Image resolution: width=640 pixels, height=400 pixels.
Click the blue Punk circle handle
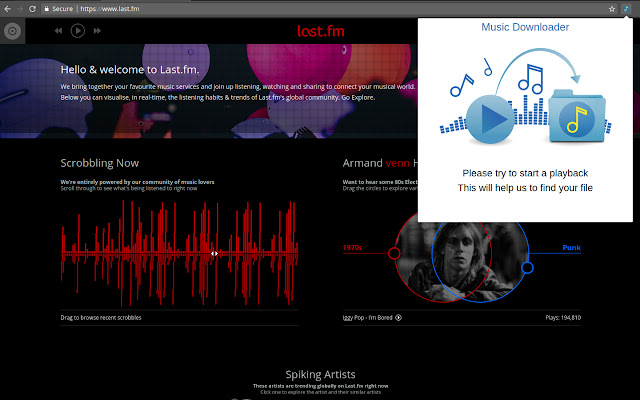(527, 268)
